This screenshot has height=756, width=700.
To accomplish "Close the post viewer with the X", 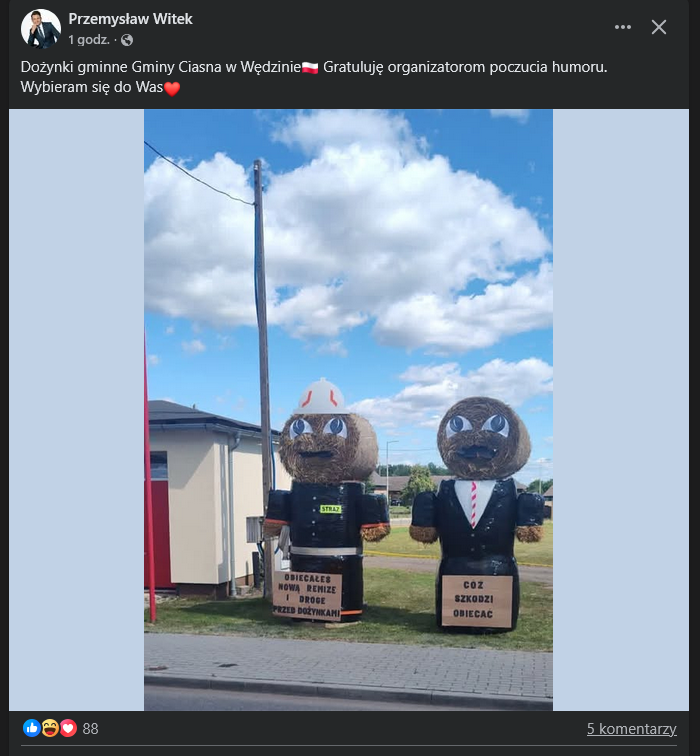I will coord(659,27).
